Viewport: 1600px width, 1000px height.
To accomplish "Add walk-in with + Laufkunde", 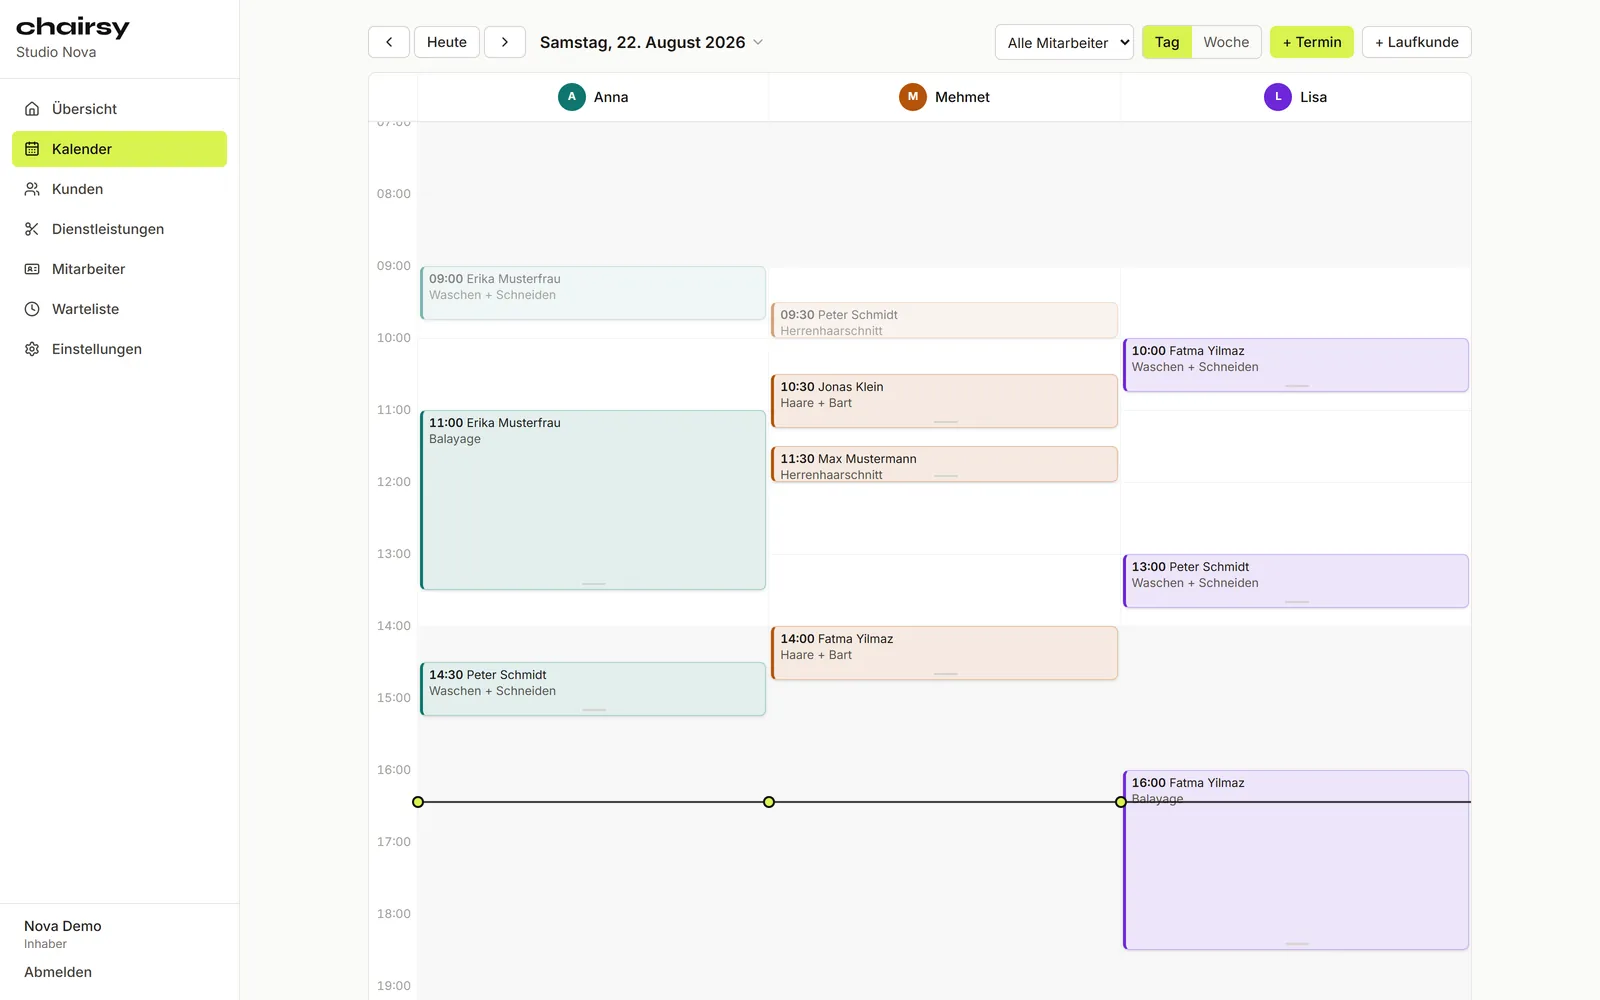I will [x=1416, y=42].
